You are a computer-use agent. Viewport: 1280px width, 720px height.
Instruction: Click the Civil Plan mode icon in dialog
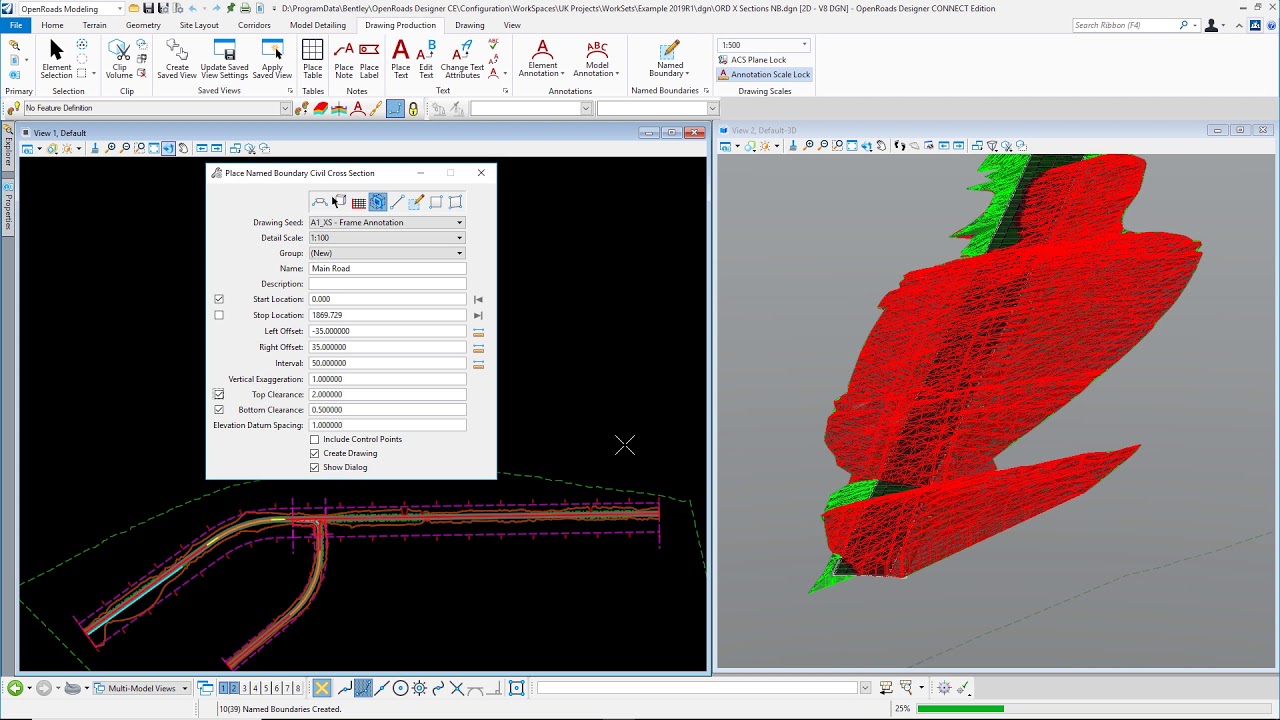click(x=320, y=202)
